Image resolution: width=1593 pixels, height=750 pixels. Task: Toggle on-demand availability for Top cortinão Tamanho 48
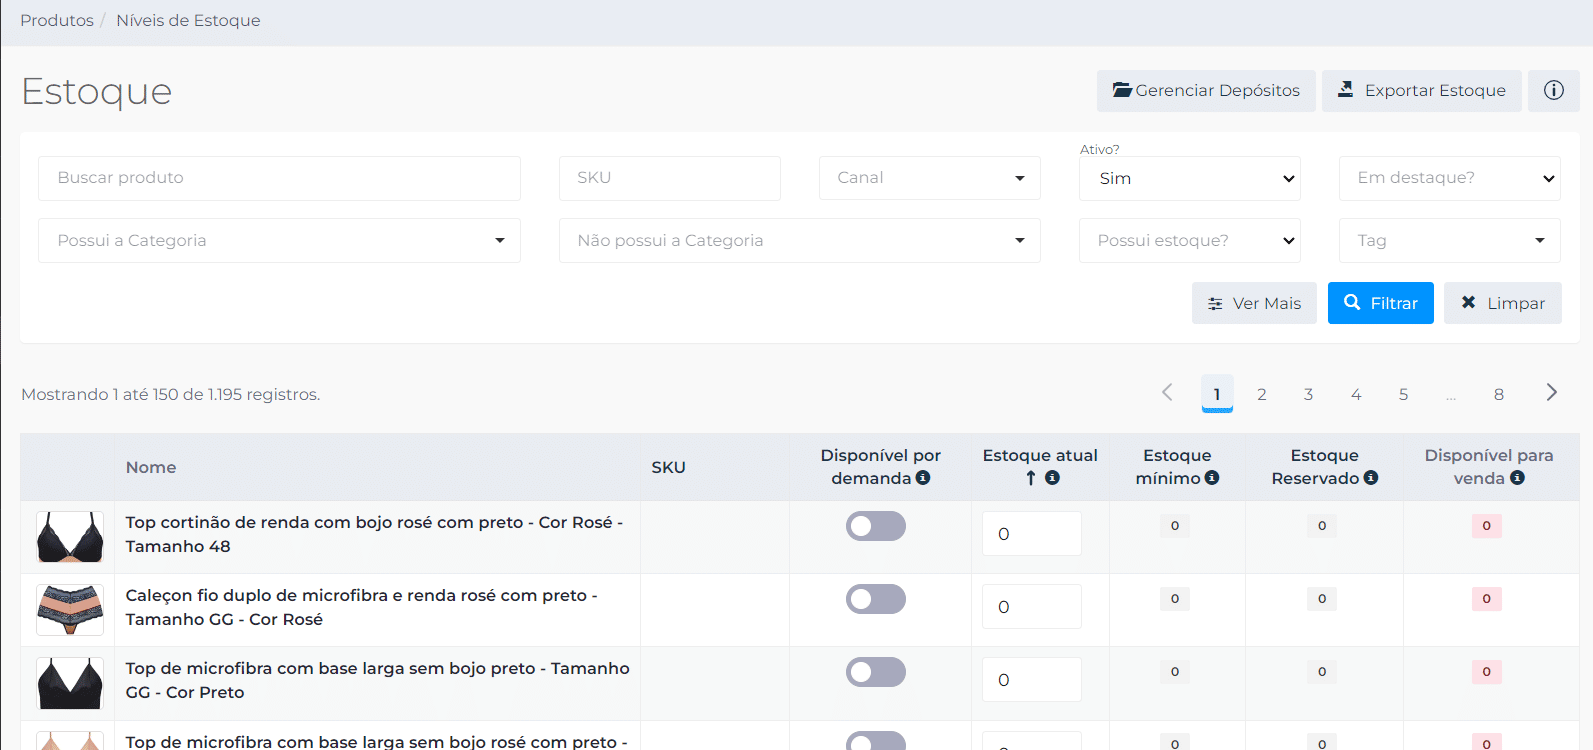(x=875, y=526)
